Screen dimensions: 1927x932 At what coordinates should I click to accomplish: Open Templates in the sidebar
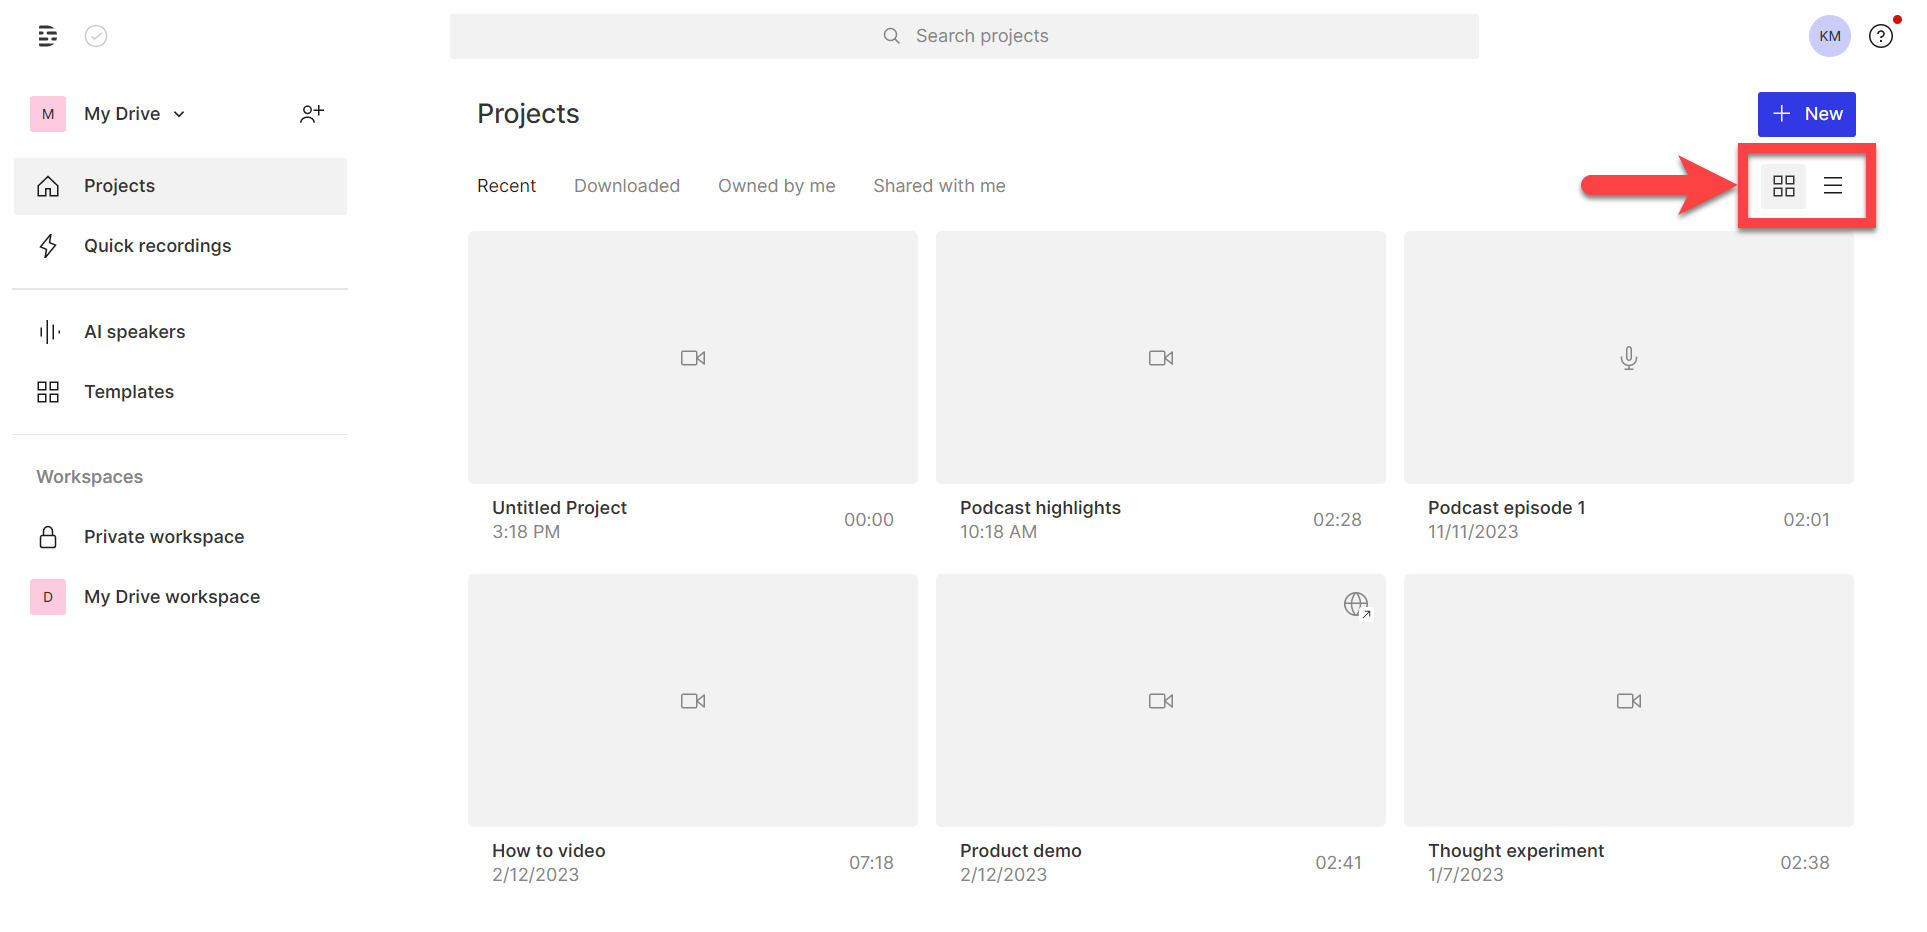180,392
